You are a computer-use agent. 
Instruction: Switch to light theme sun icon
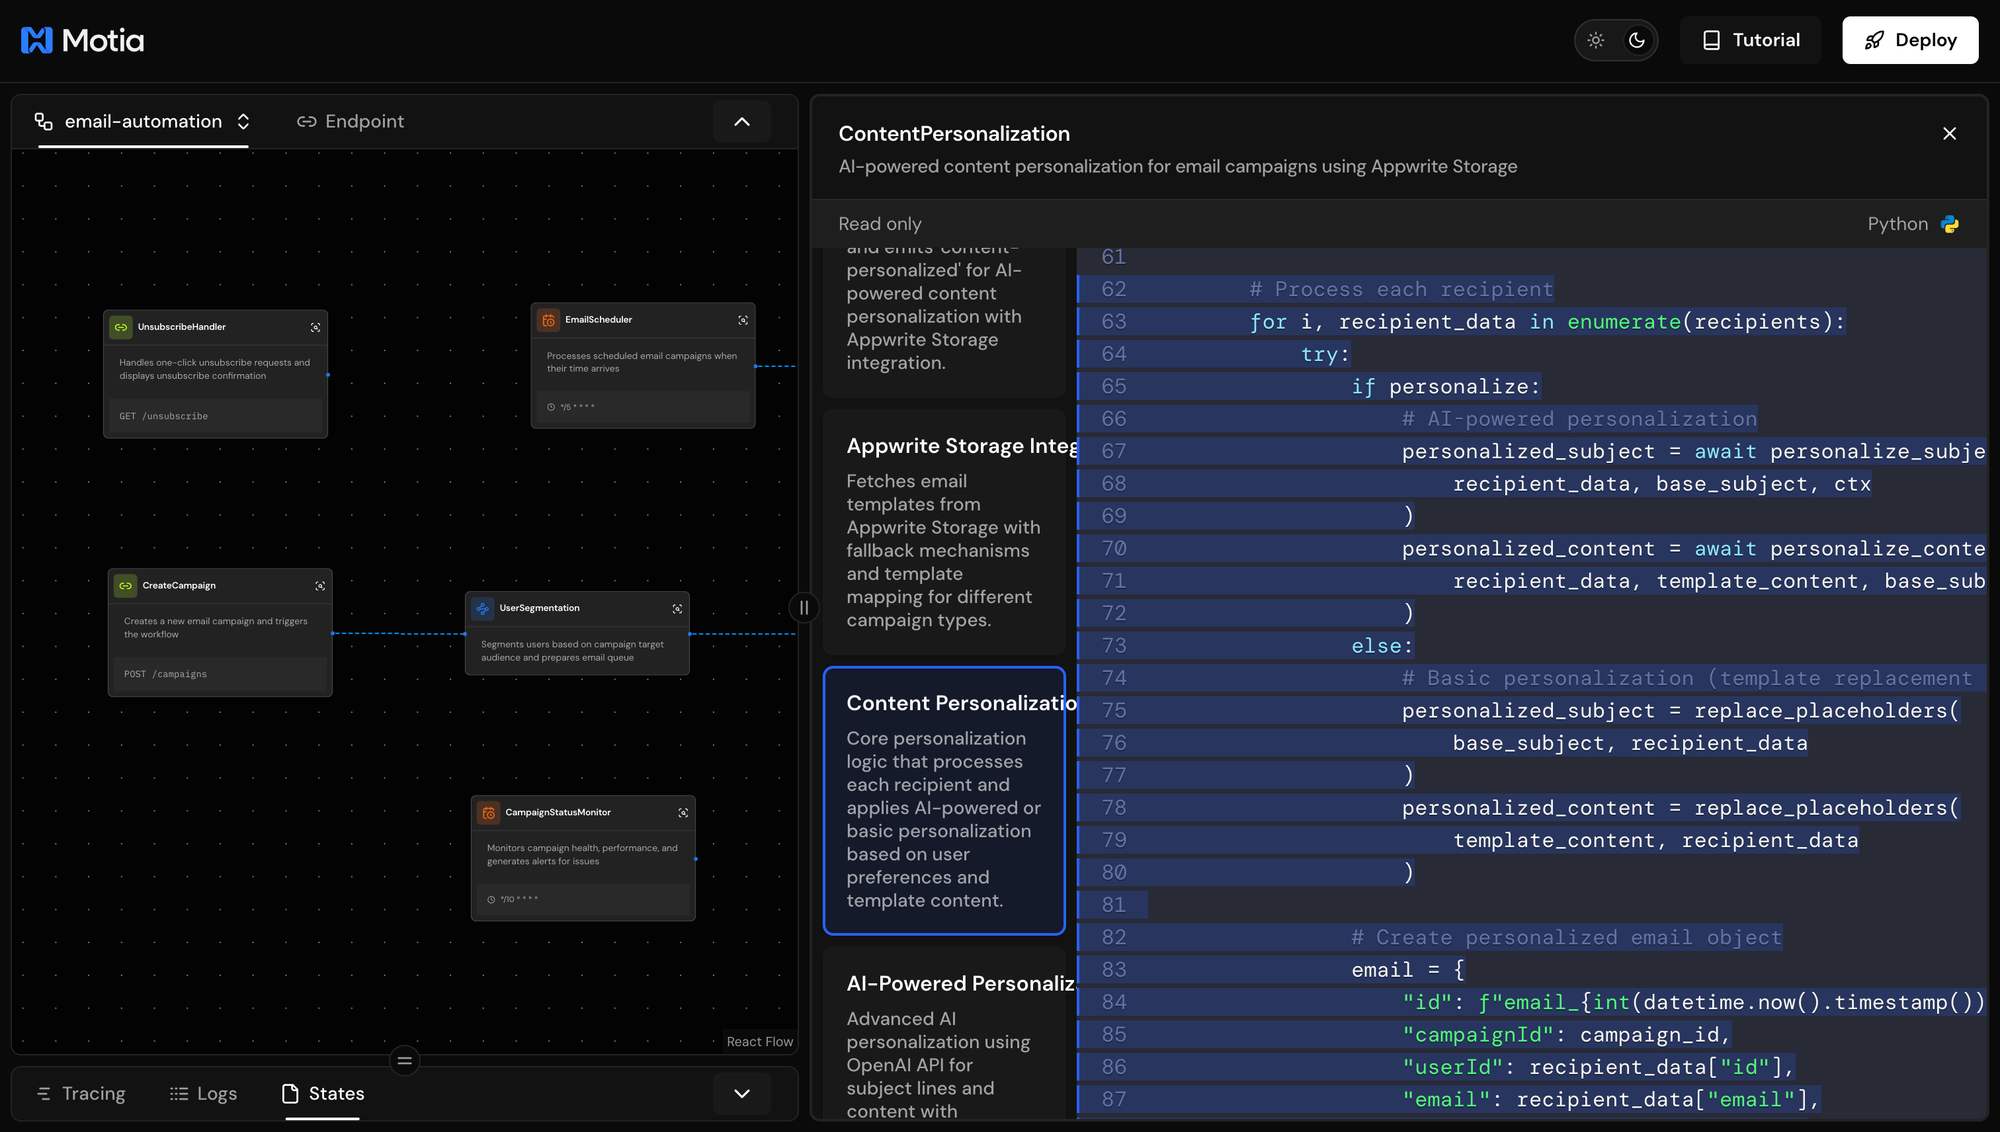[x=1596, y=40]
